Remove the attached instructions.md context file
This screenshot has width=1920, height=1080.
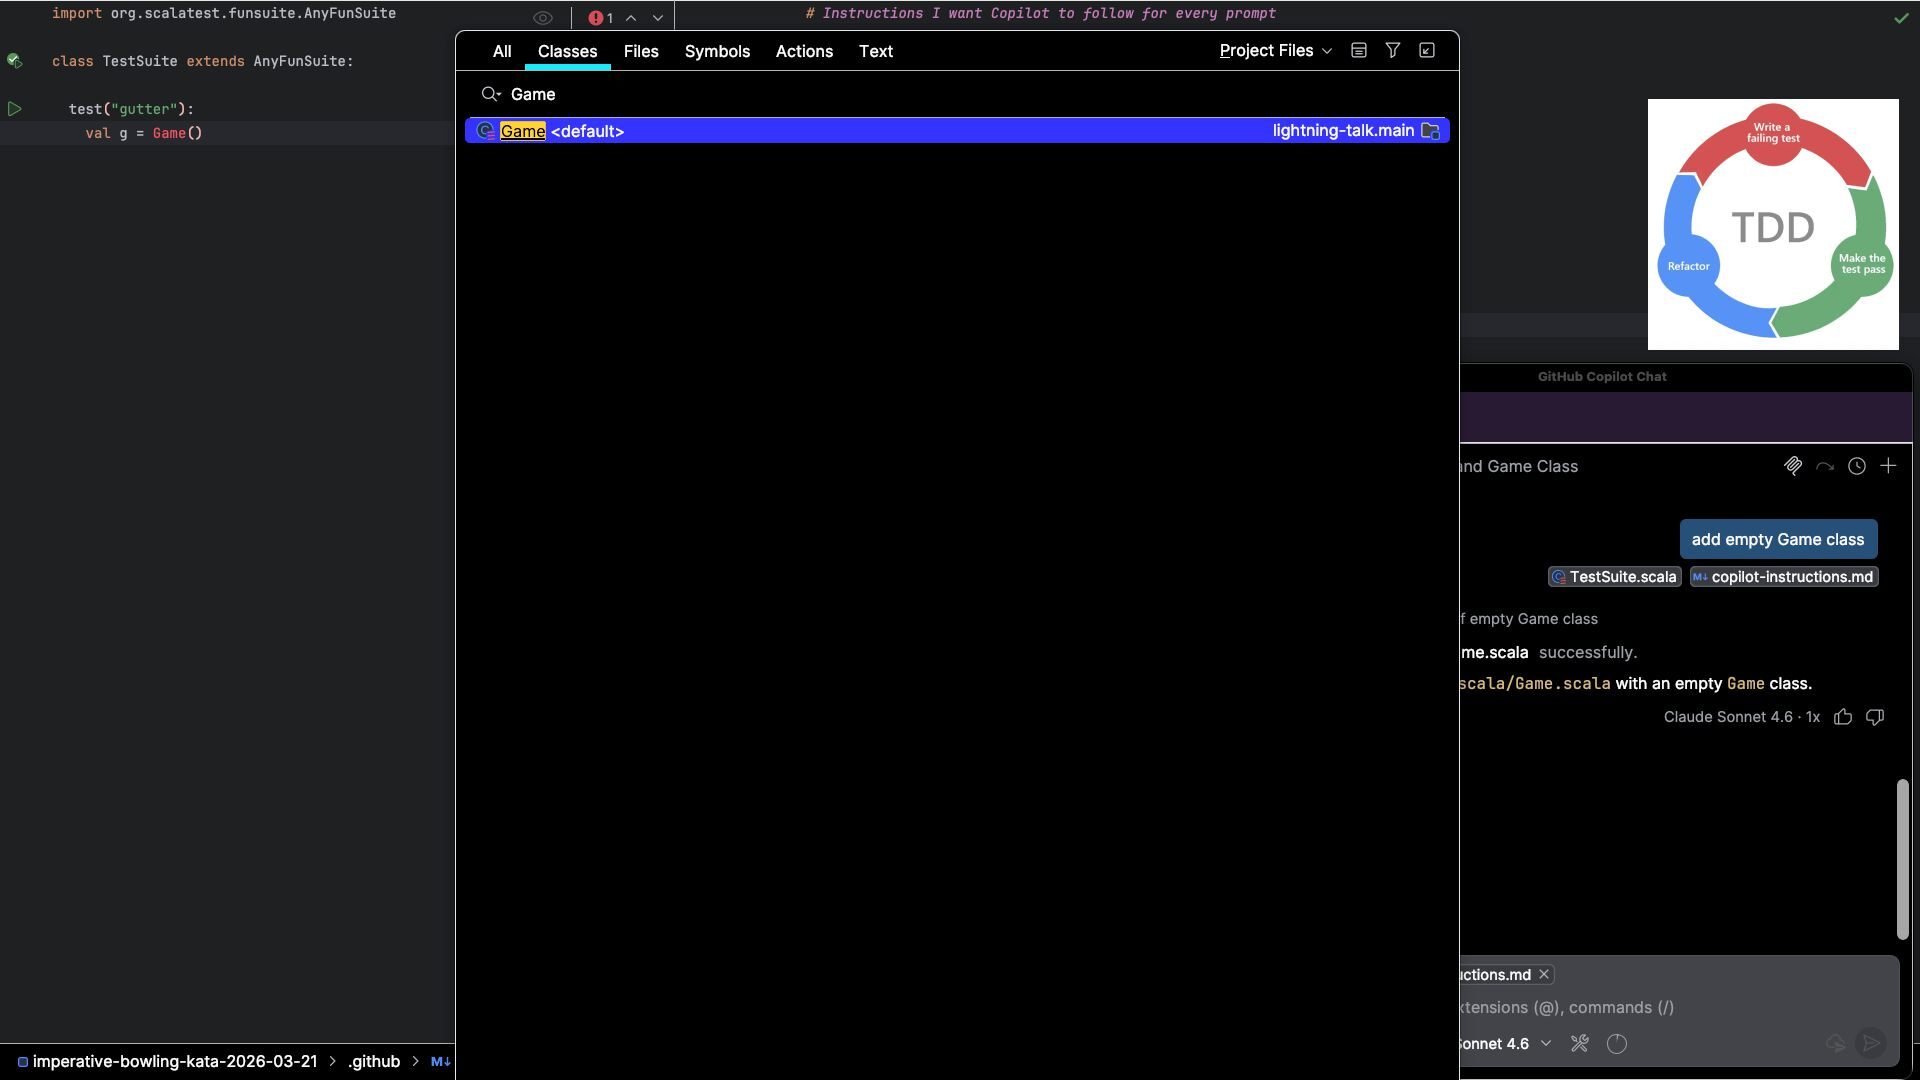click(x=1544, y=975)
